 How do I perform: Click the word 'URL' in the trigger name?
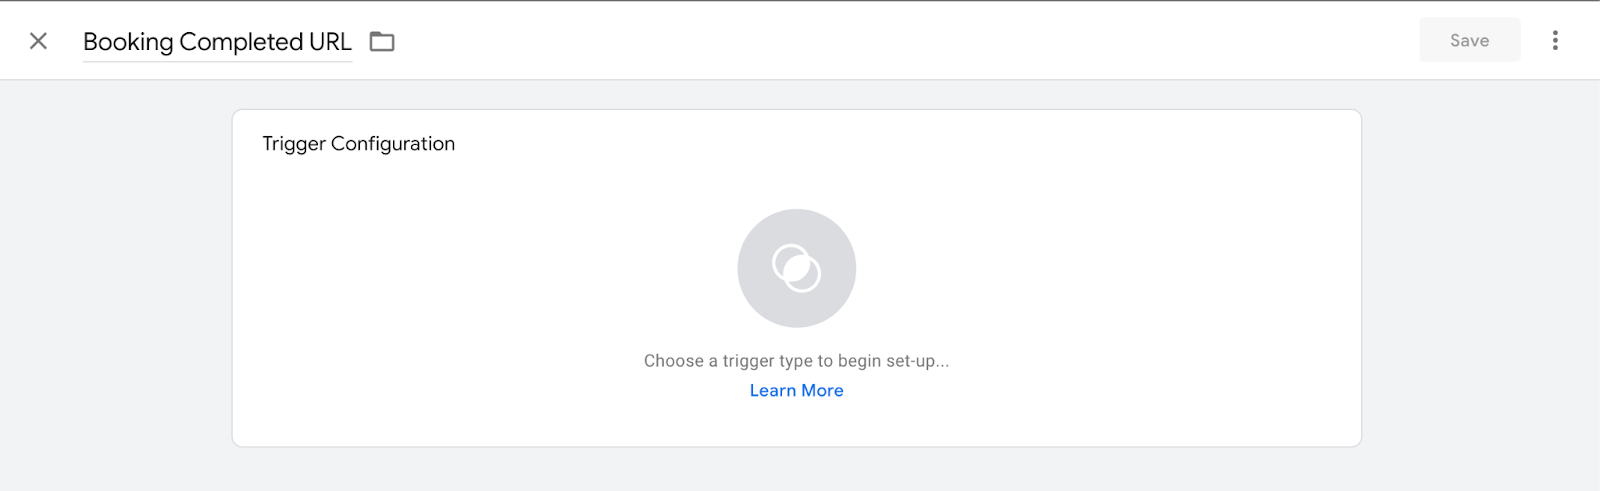330,42
